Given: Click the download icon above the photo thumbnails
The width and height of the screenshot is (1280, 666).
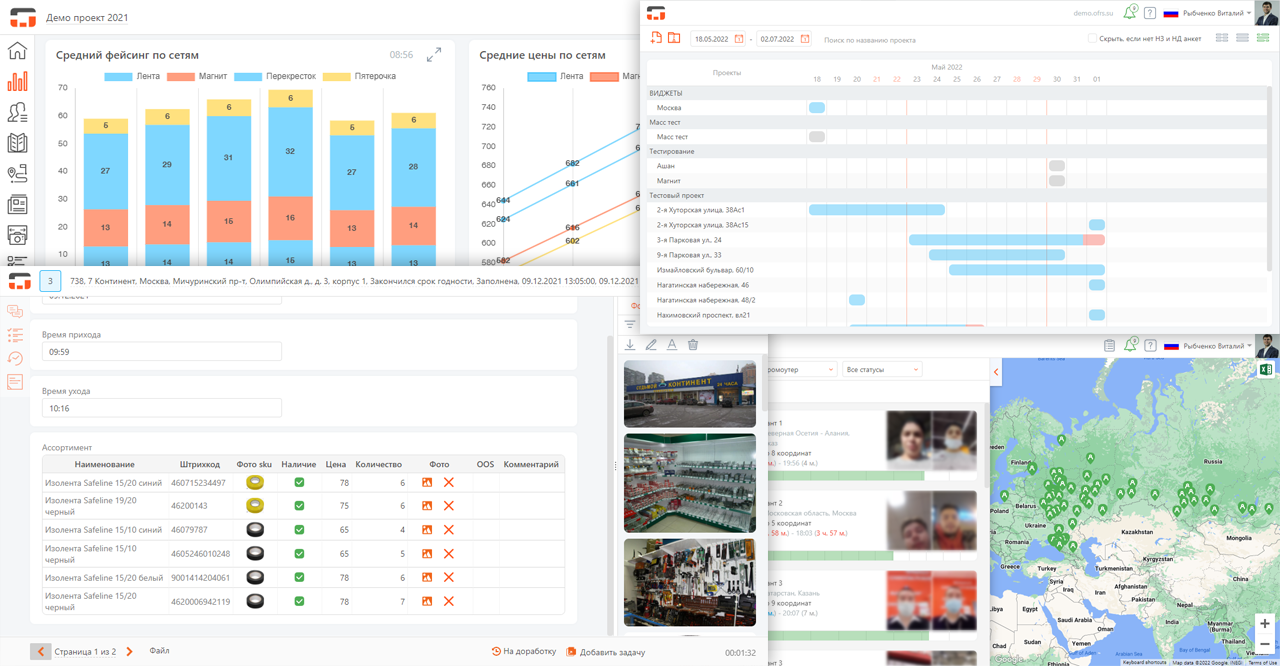Looking at the screenshot, I should pyautogui.click(x=630, y=345).
